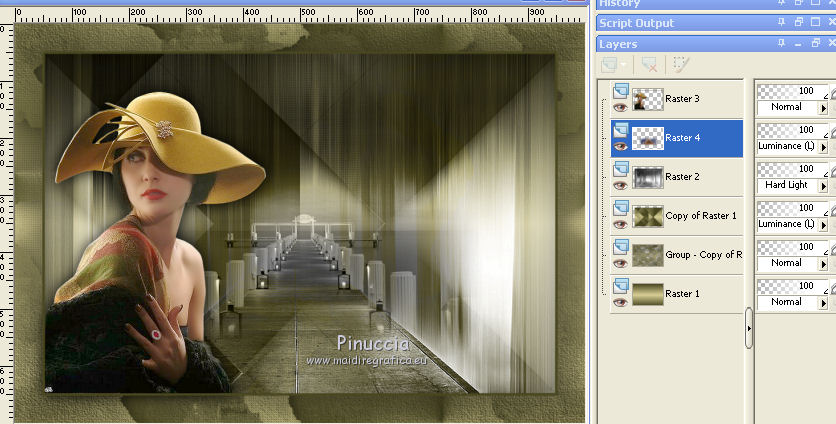Screen dimensions: 836x424
Task: Open blend mode dropdown for Raster 4 (Luminance)
Action: coord(823,147)
